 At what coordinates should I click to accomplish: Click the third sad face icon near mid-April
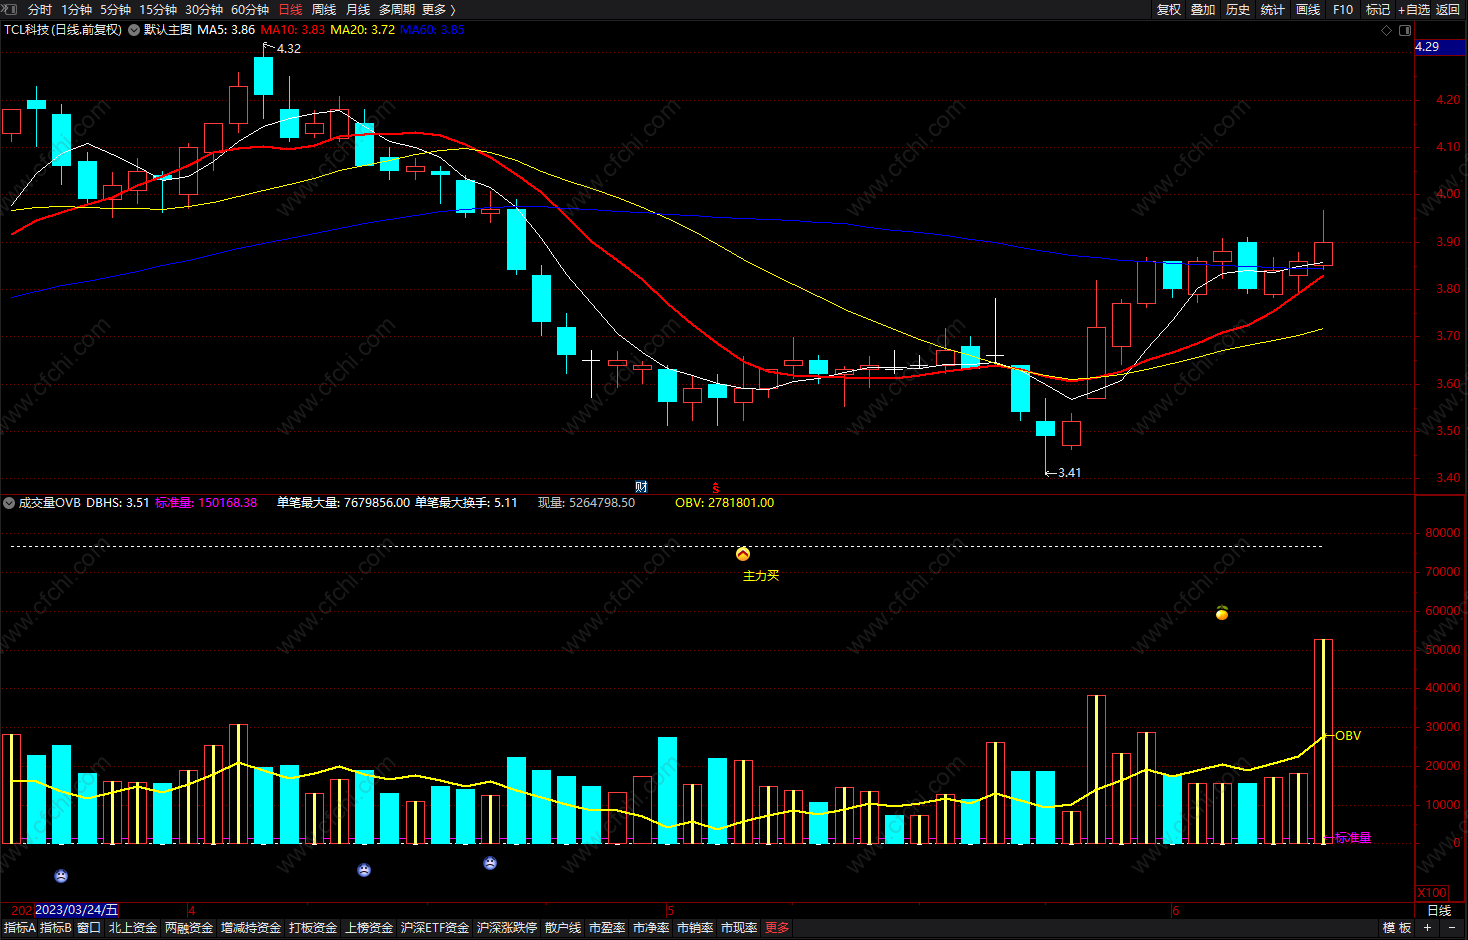(490, 863)
